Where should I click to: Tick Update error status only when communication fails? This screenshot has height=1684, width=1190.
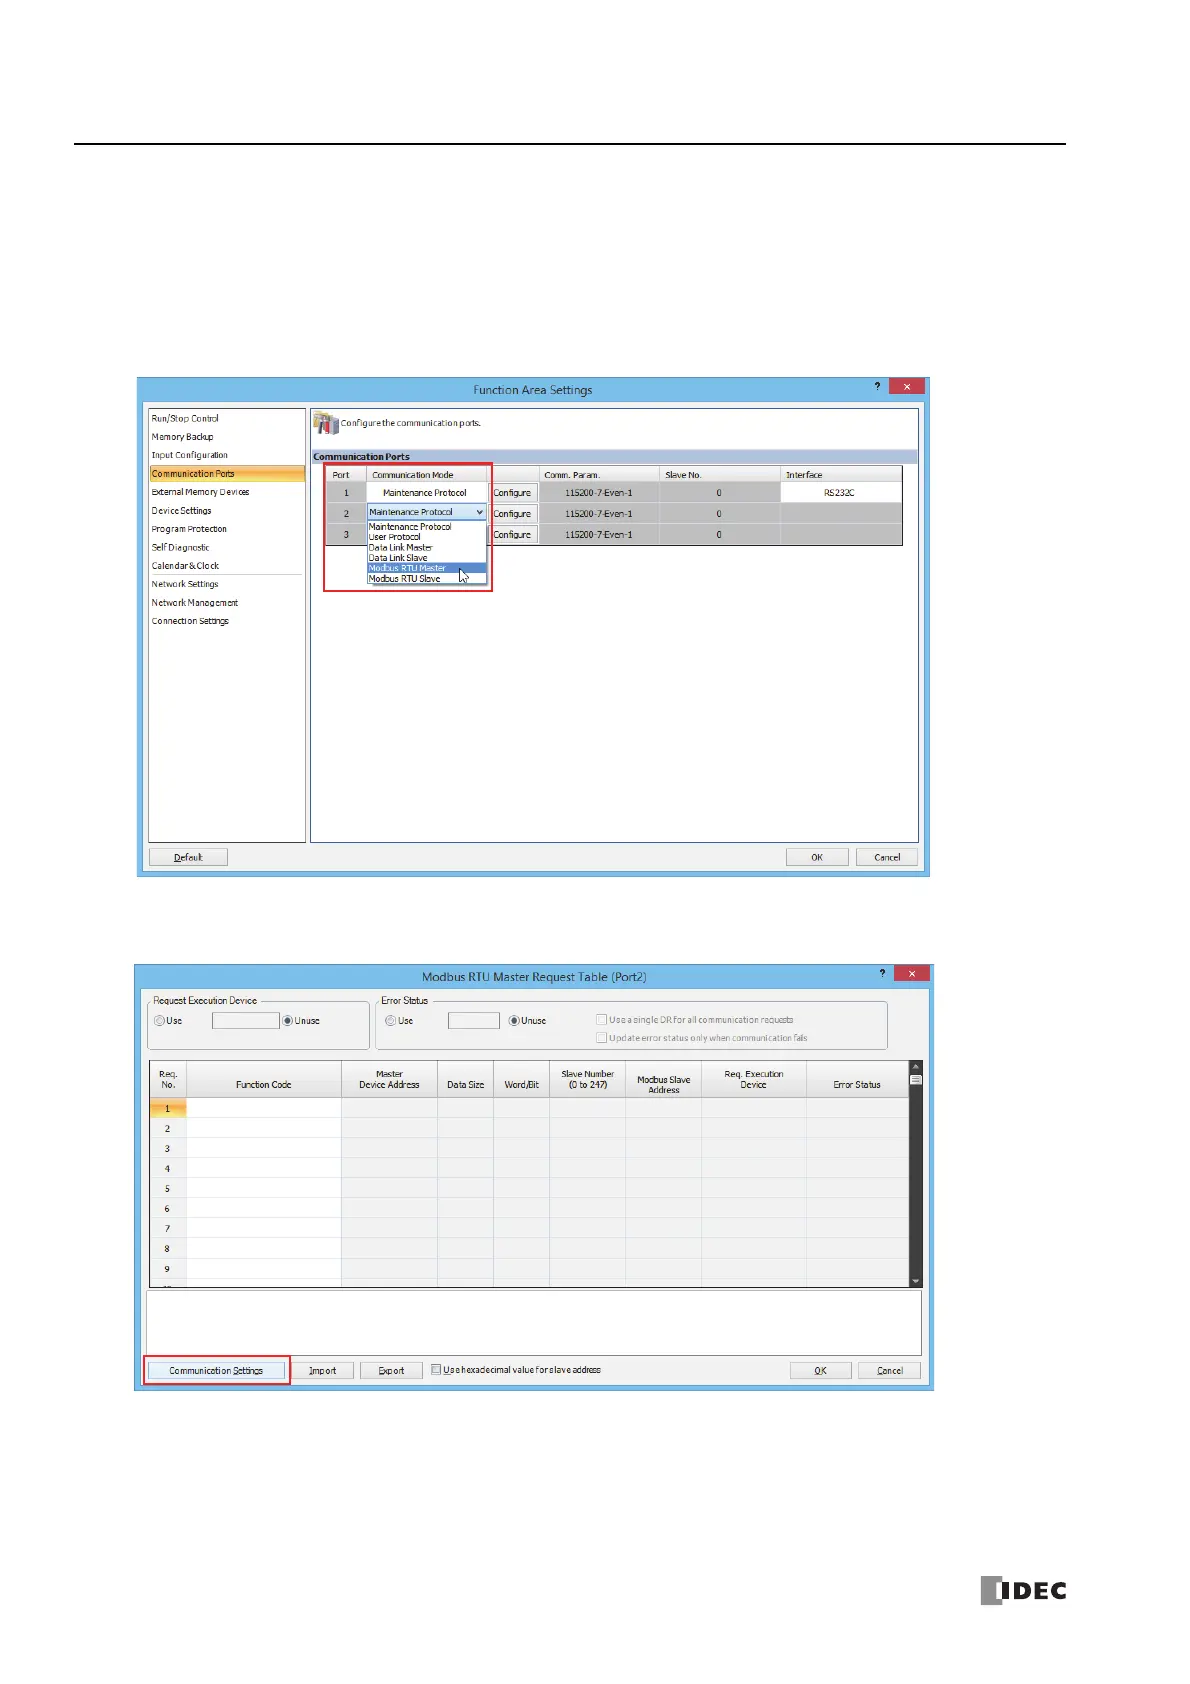click(601, 1038)
